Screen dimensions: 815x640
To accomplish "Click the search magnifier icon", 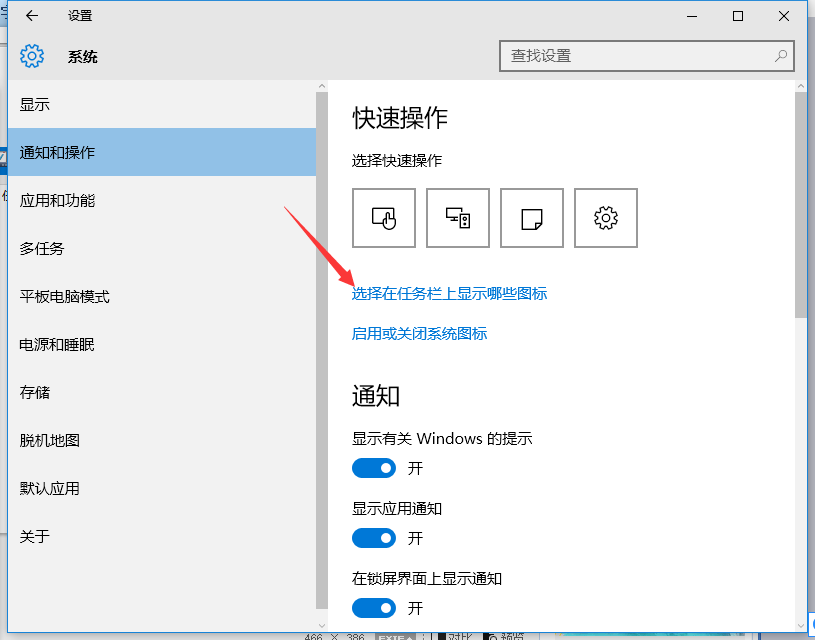I will pyautogui.click(x=780, y=56).
